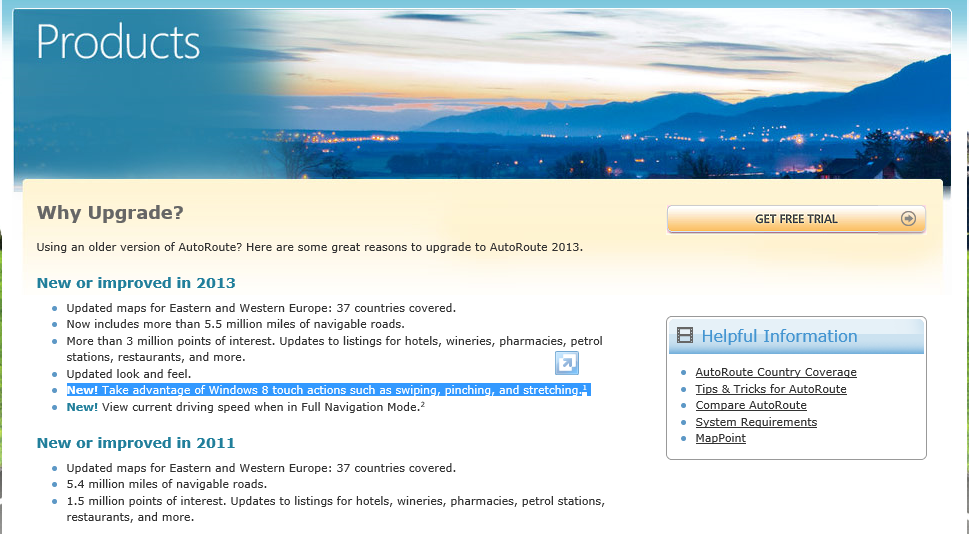The height and width of the screenshot is (534, 969).
Task: Click the highlighted Windows 8 touch actions line
Action: tap(325, 390)
